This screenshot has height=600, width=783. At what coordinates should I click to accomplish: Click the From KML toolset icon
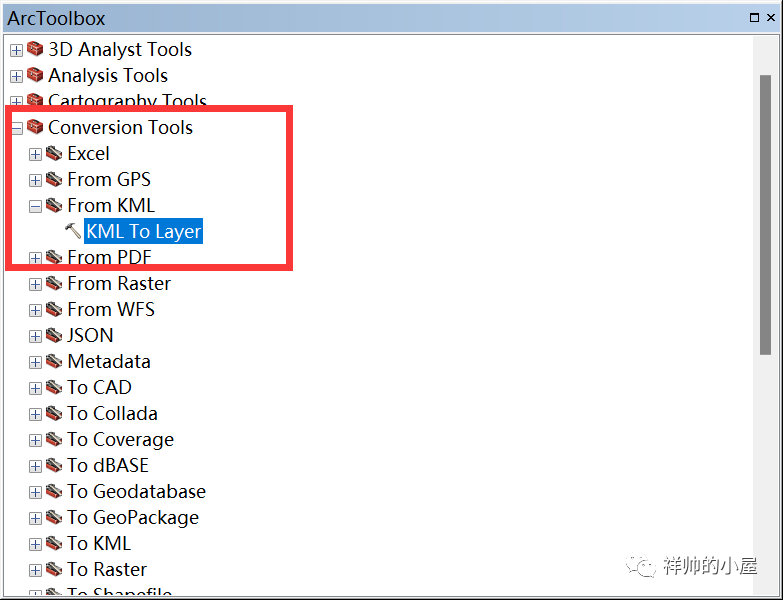click(54, 205)
